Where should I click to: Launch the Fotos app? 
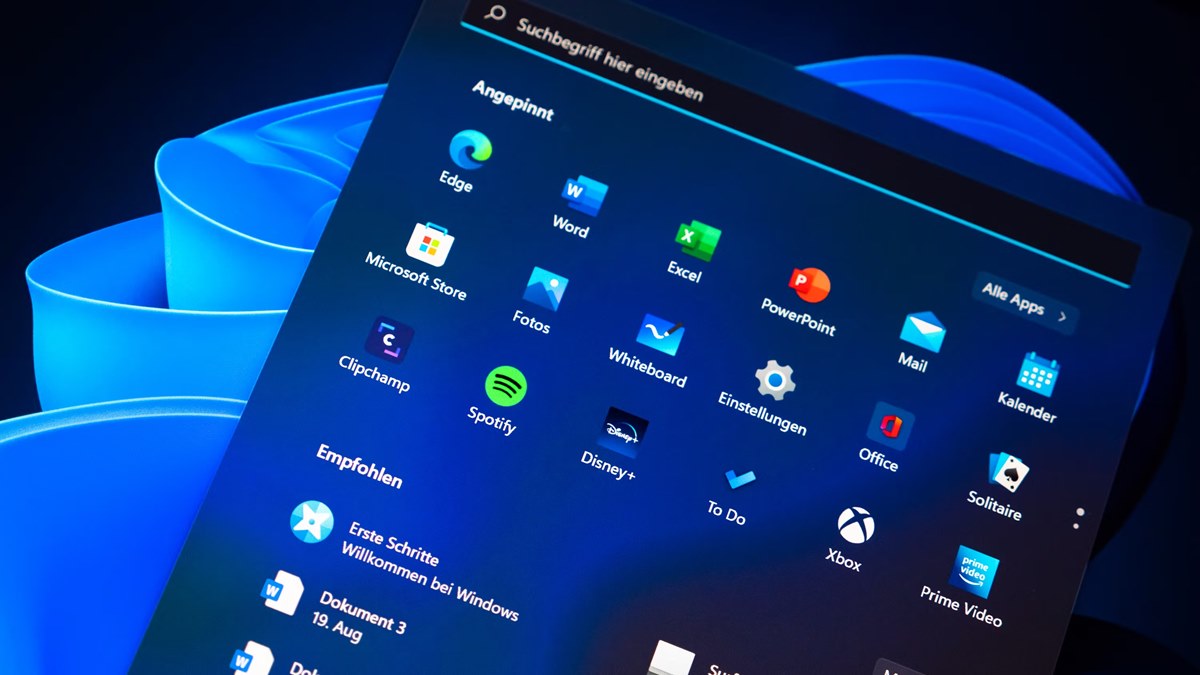tap(545, 289)
